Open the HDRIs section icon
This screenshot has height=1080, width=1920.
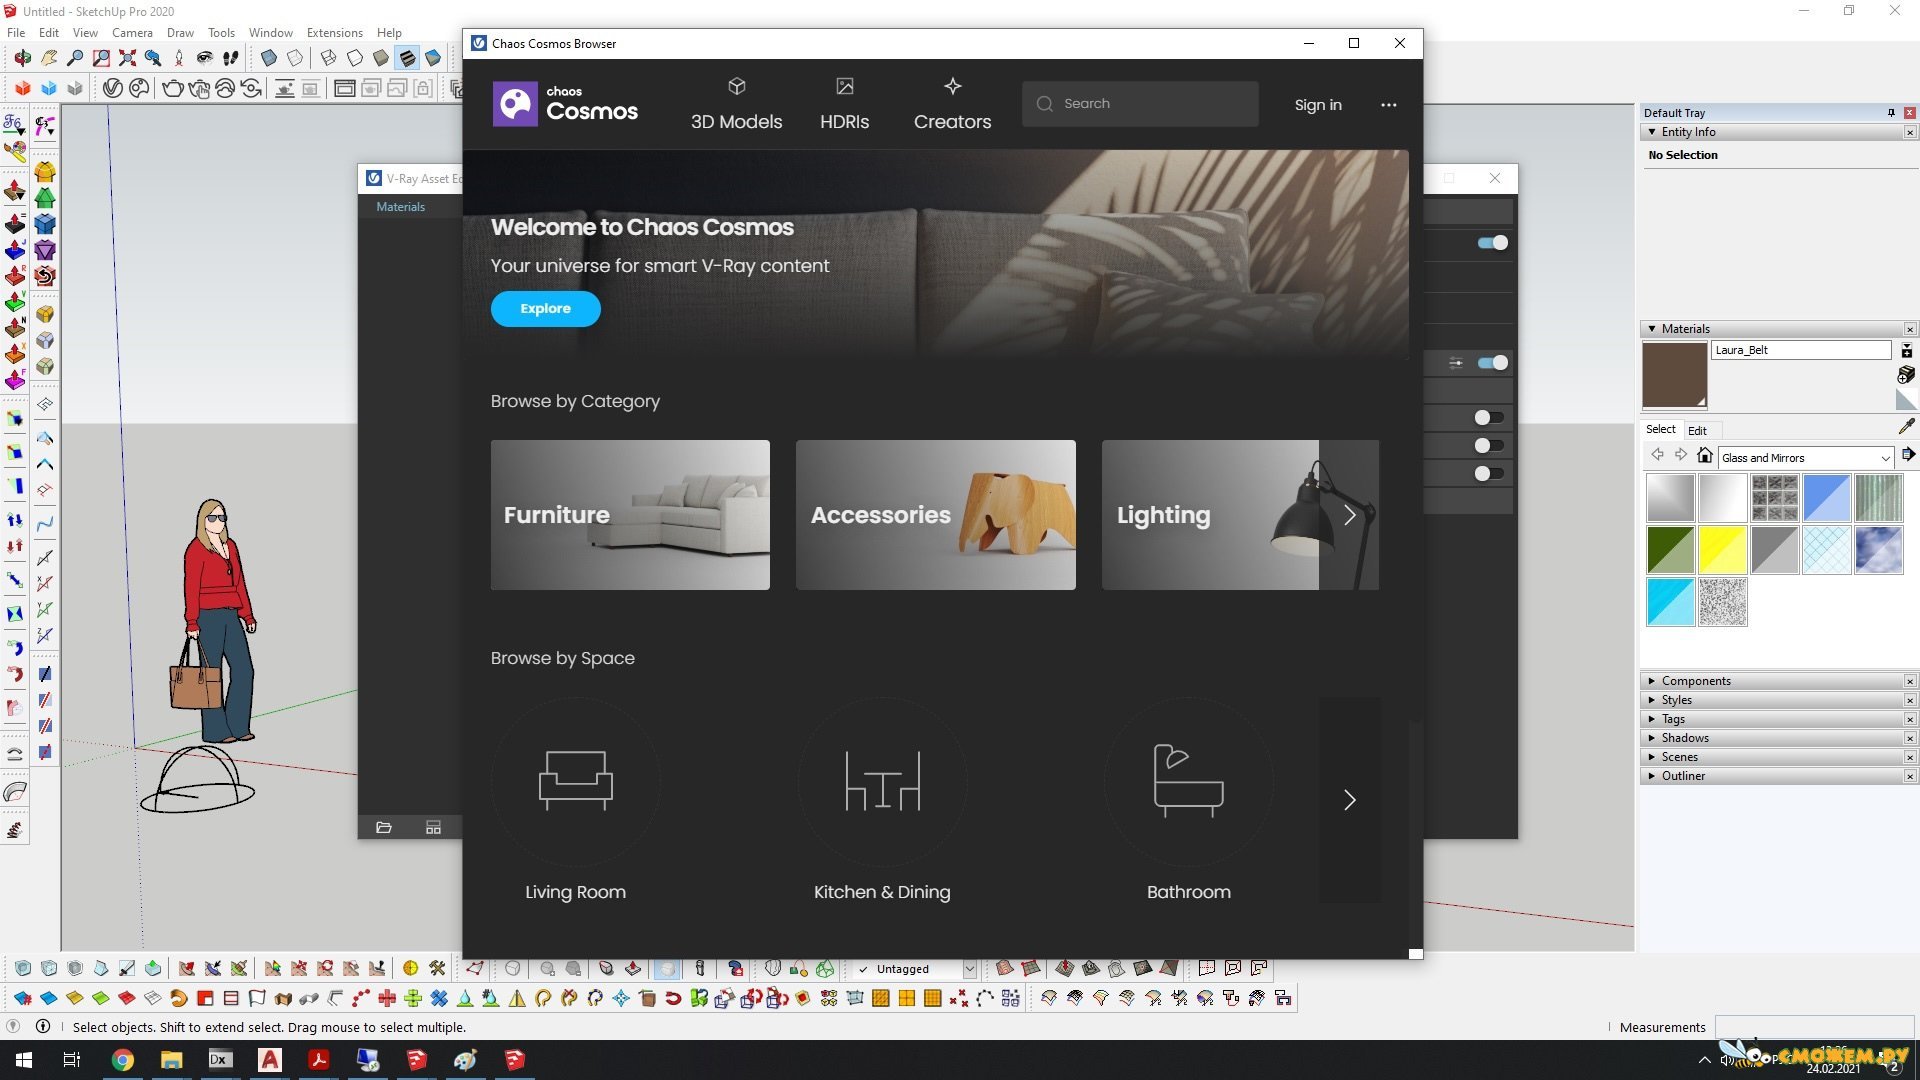[x=844, y=87]
